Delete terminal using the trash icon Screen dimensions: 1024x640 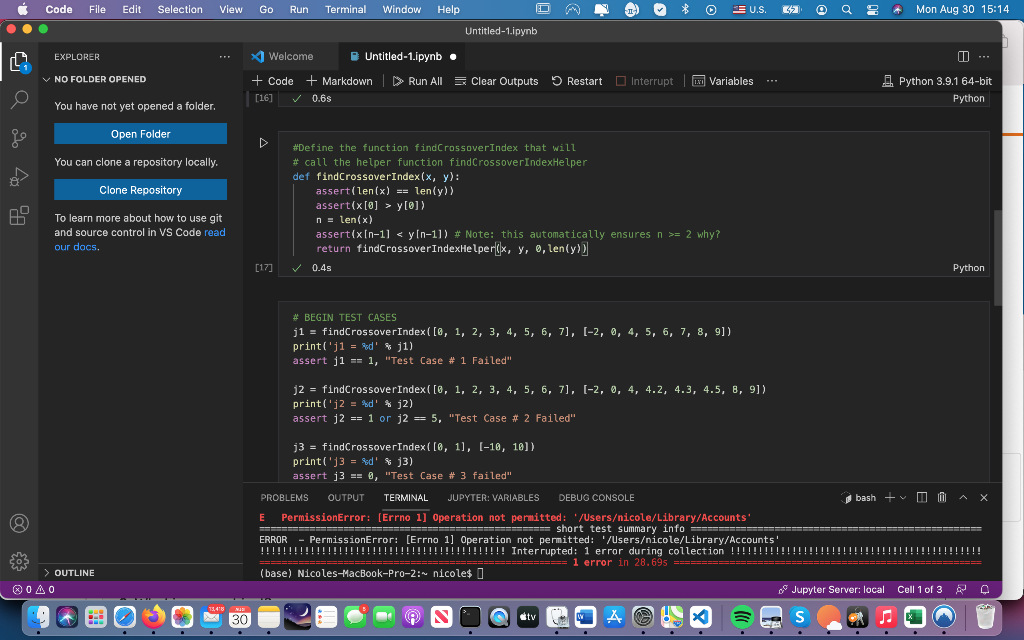(941, 497)
